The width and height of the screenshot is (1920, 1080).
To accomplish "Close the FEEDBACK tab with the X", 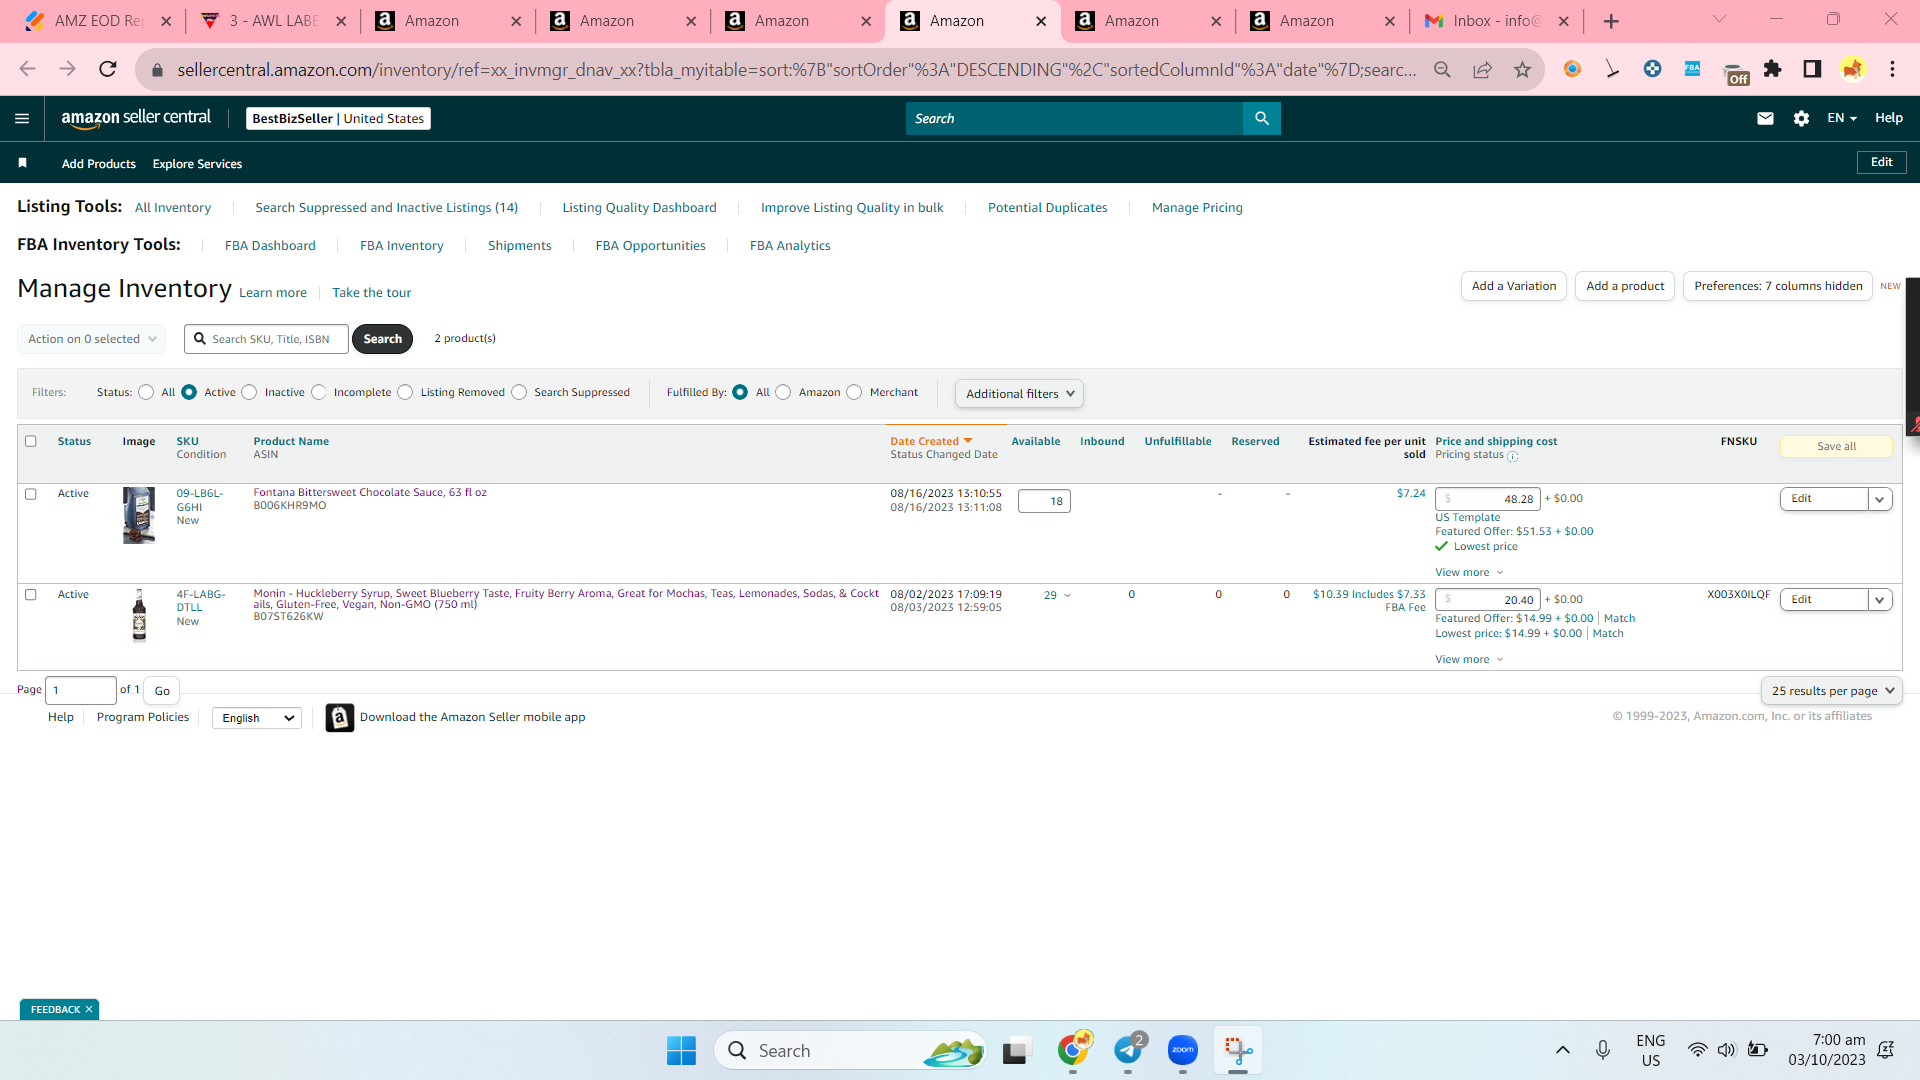I will tap(89, 1009).
